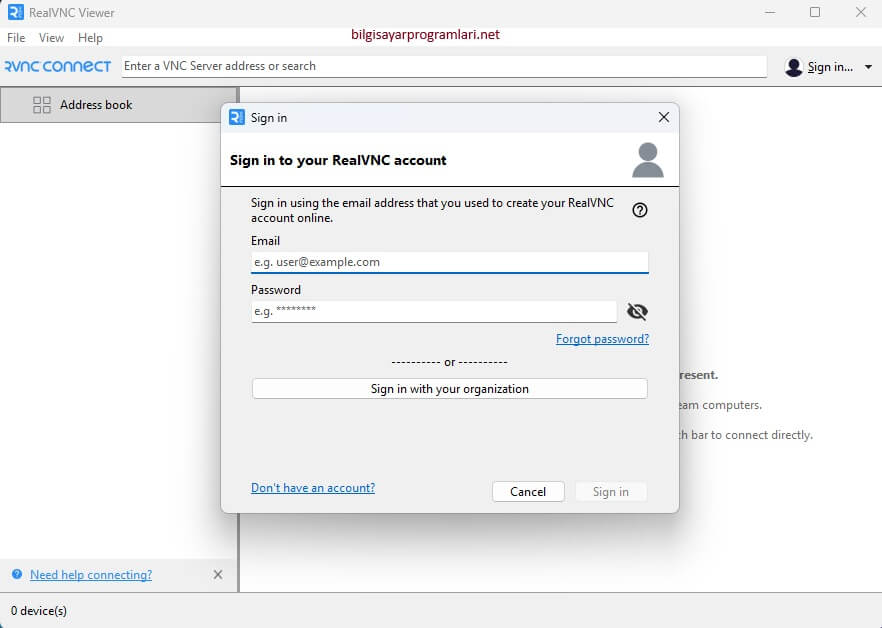Click the Address book grid icon
This screenshot has height=628, width=882.
pyautogui.click(x=42, y=105)
